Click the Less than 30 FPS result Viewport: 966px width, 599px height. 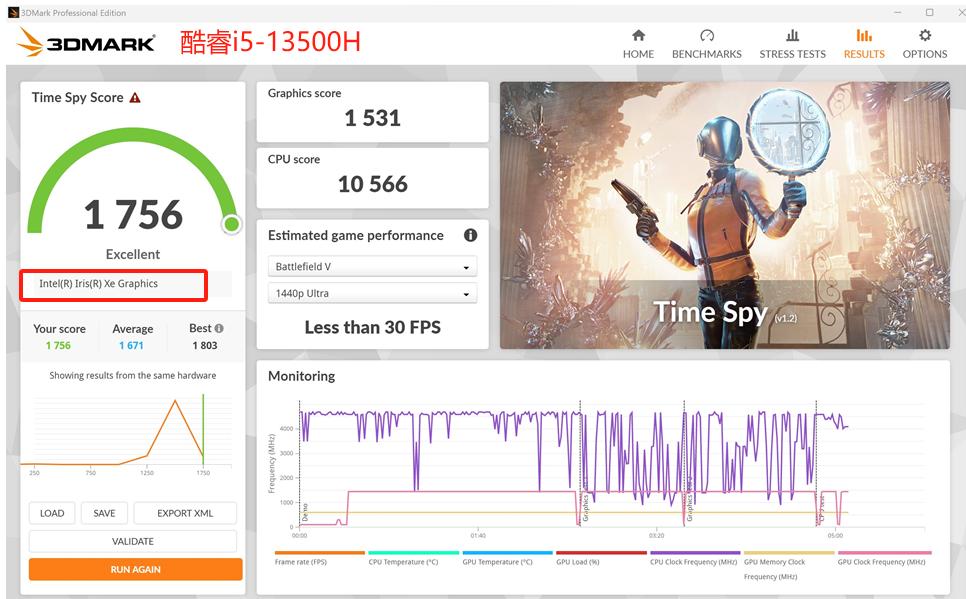(x=372, y=327)
